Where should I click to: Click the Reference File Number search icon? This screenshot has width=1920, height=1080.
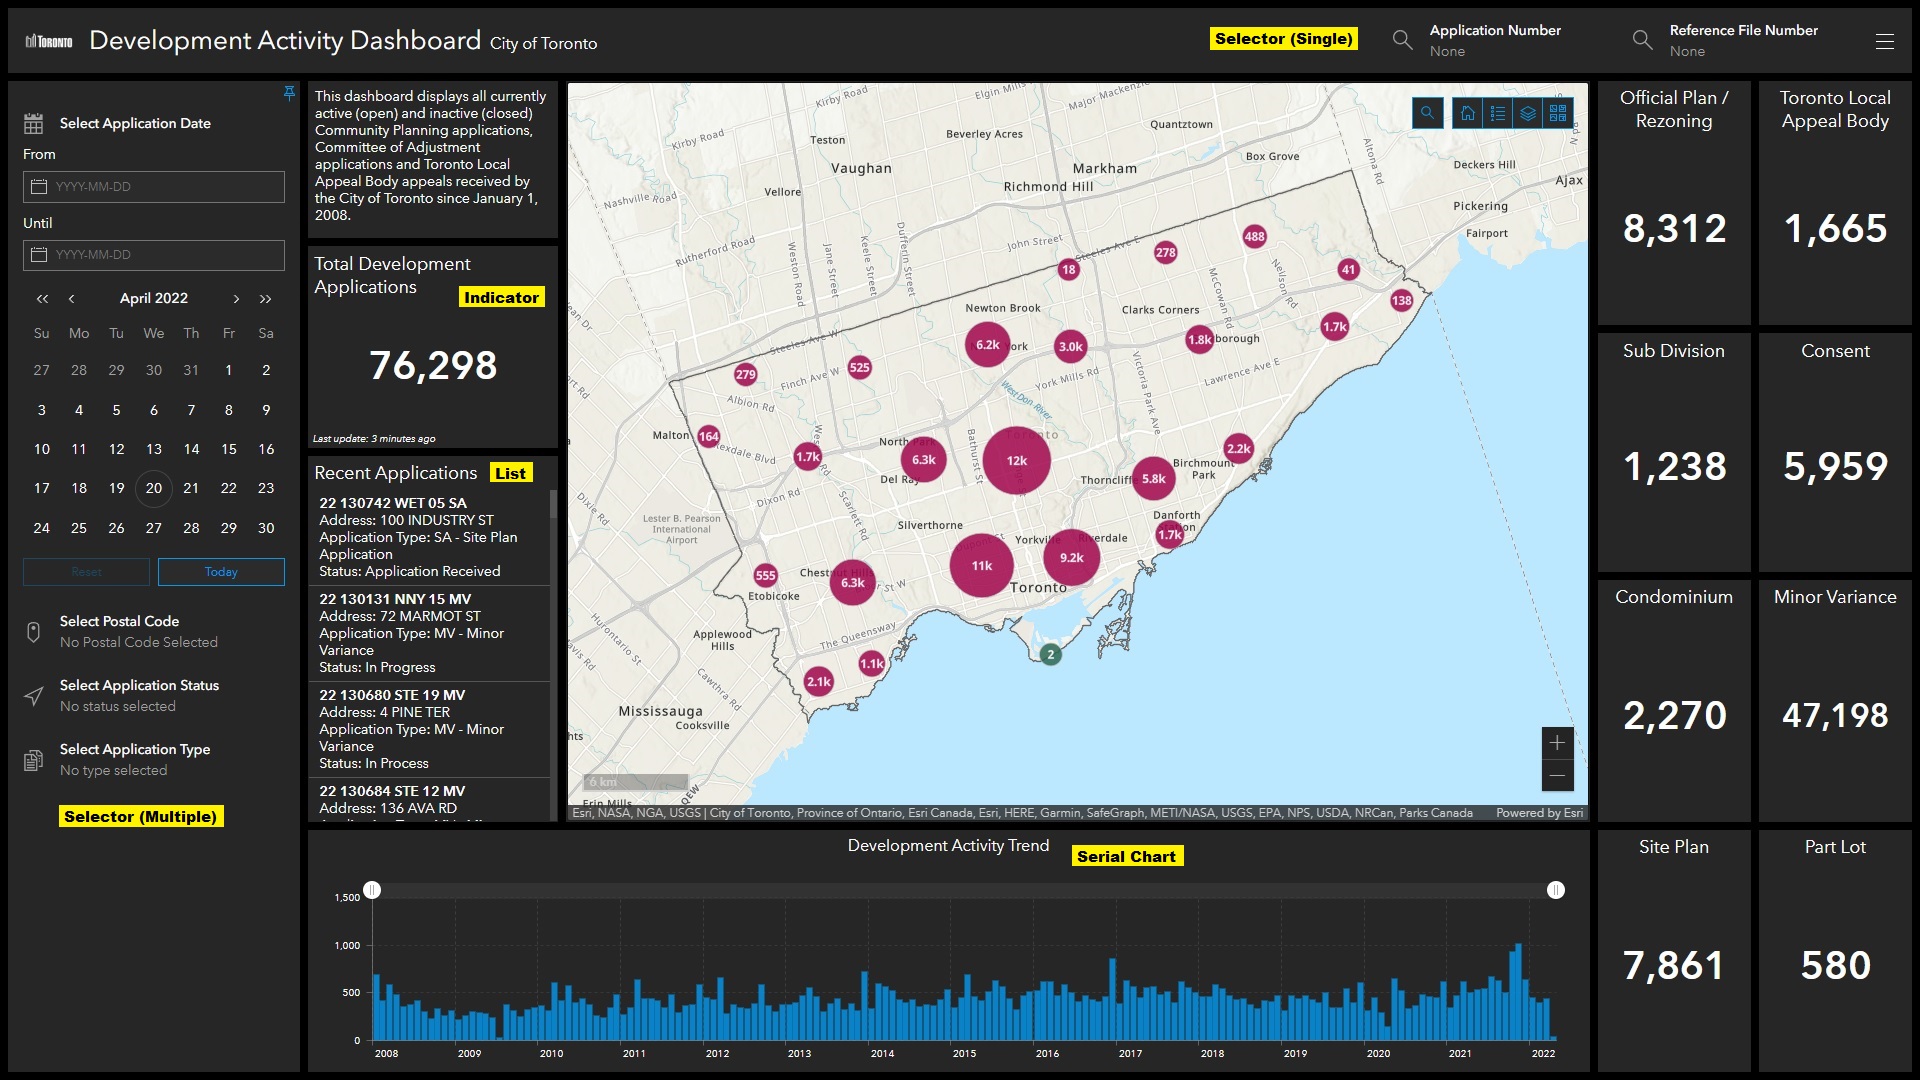[x=1643, y=41]
